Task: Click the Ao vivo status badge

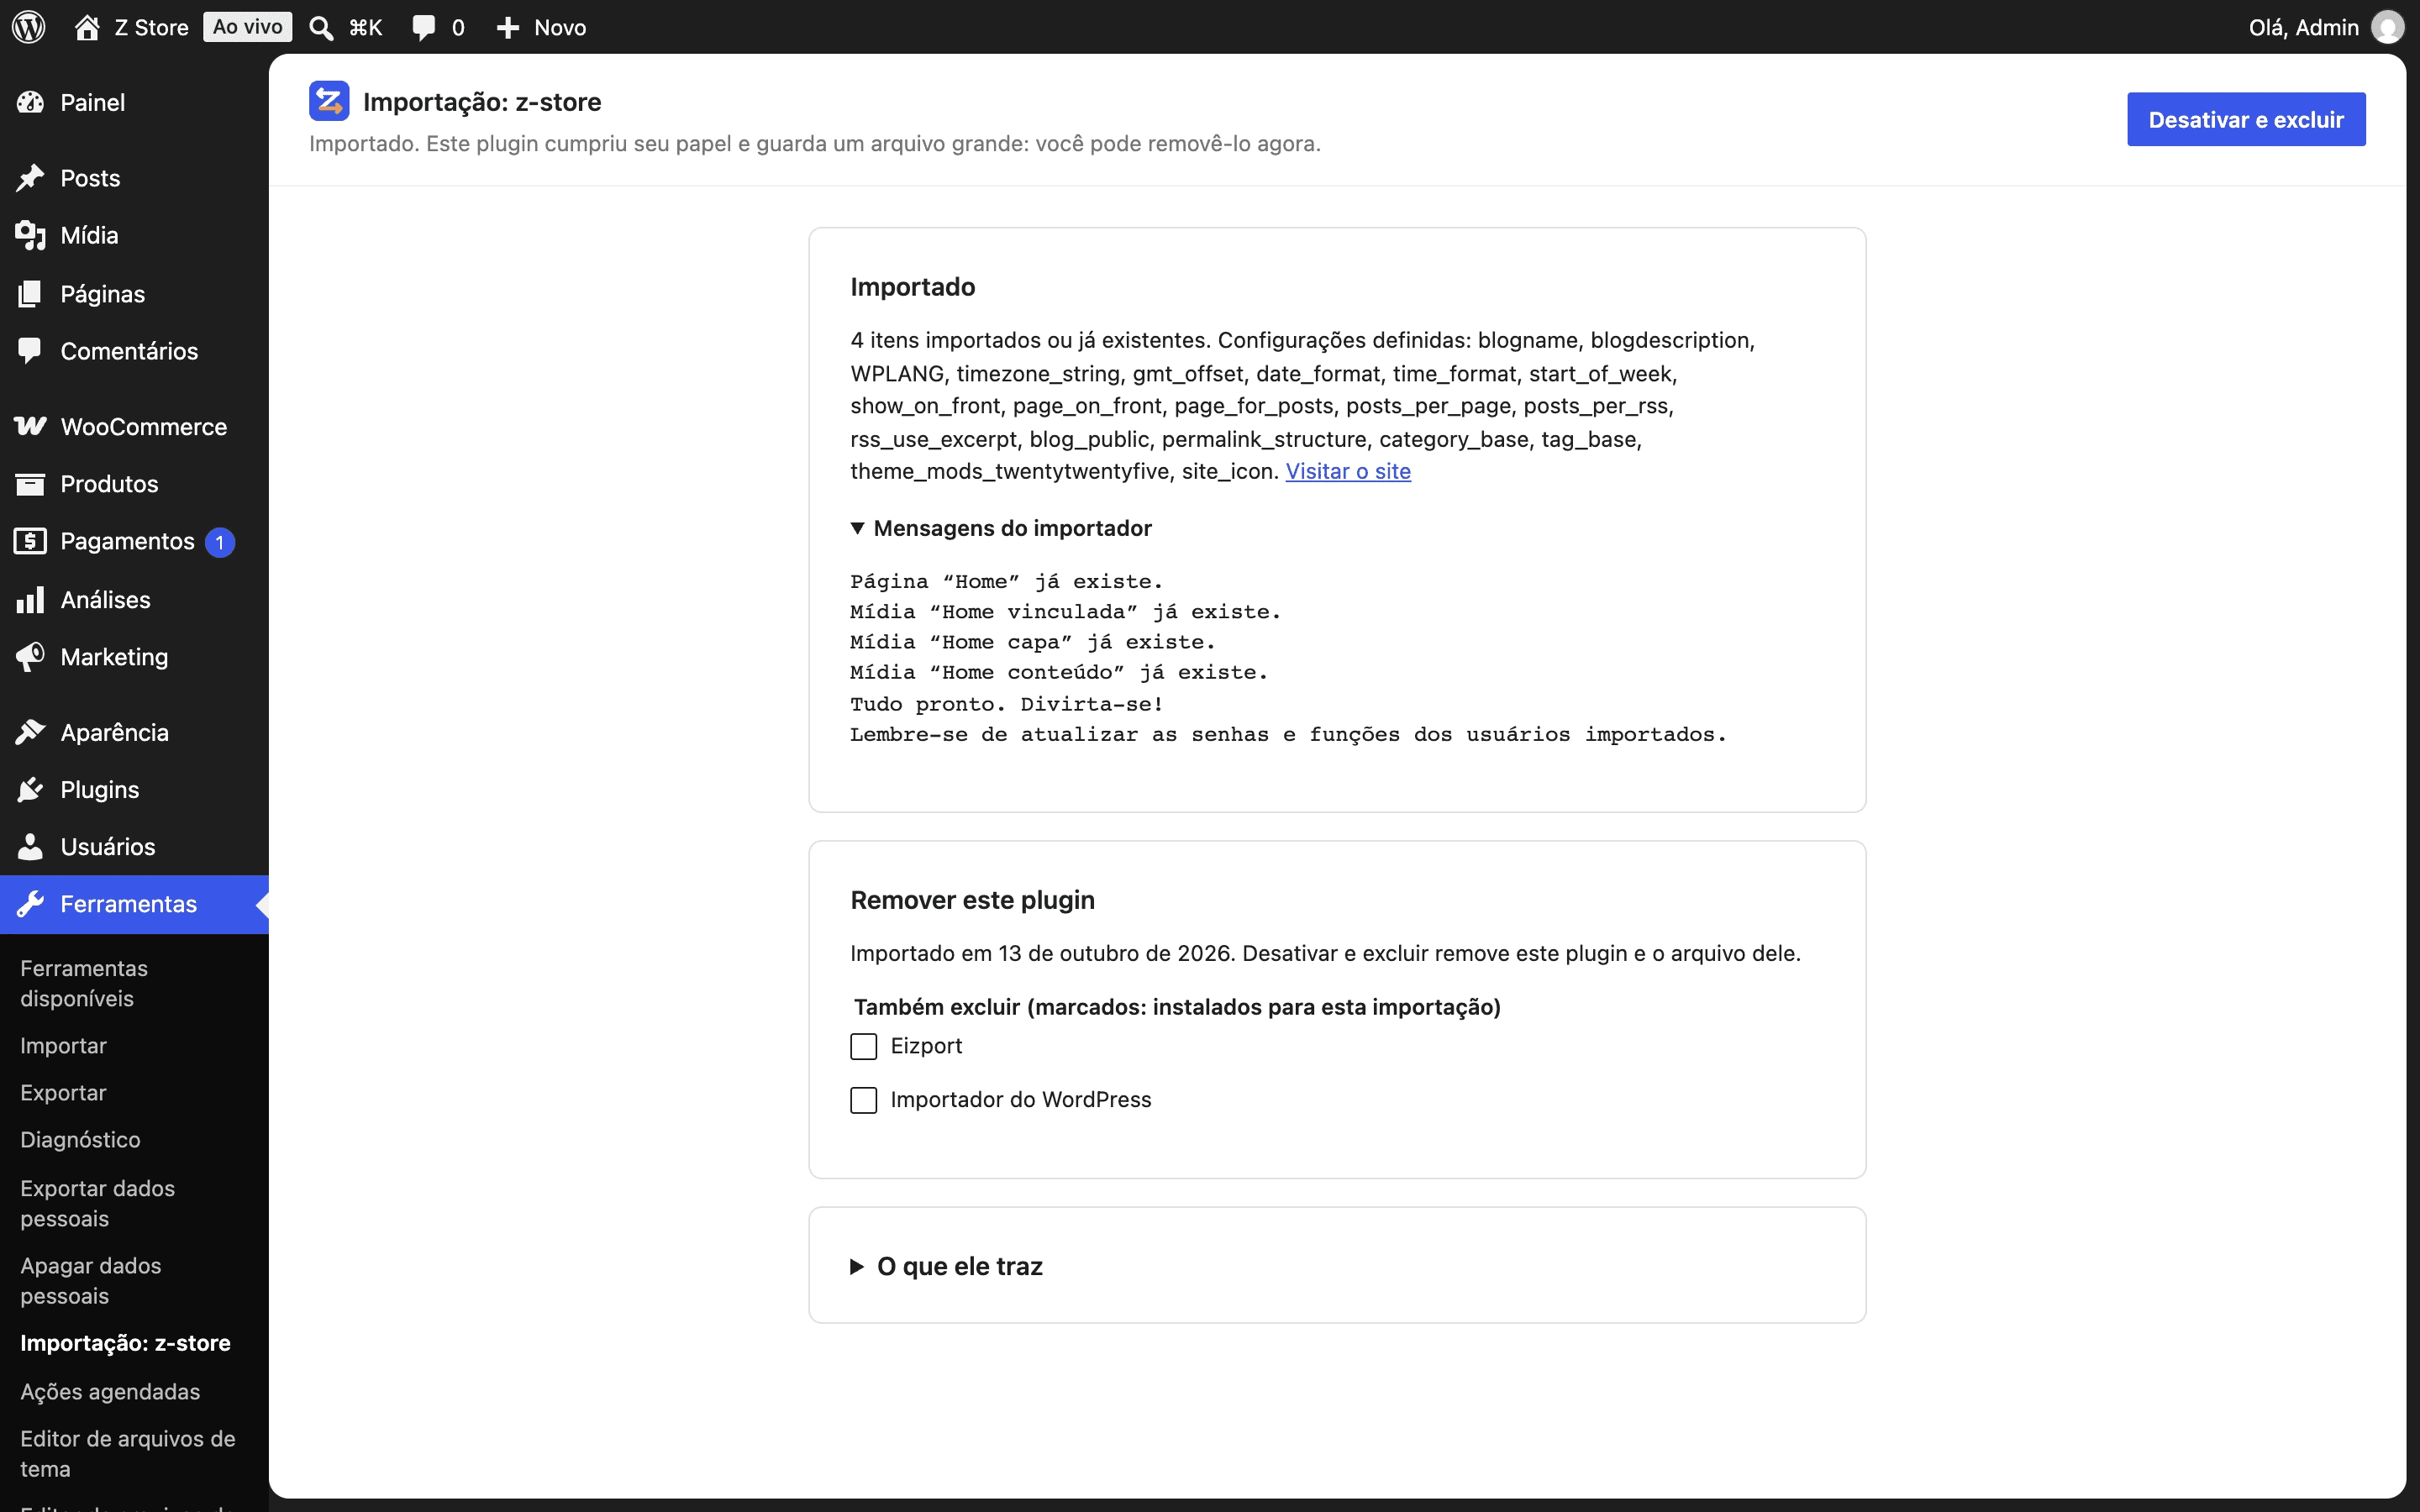Action: [247, 27]
